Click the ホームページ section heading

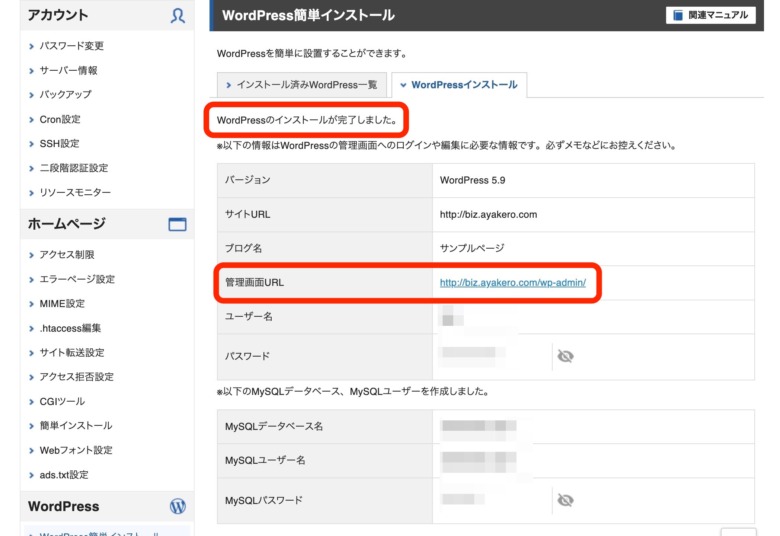coord(67,224)
